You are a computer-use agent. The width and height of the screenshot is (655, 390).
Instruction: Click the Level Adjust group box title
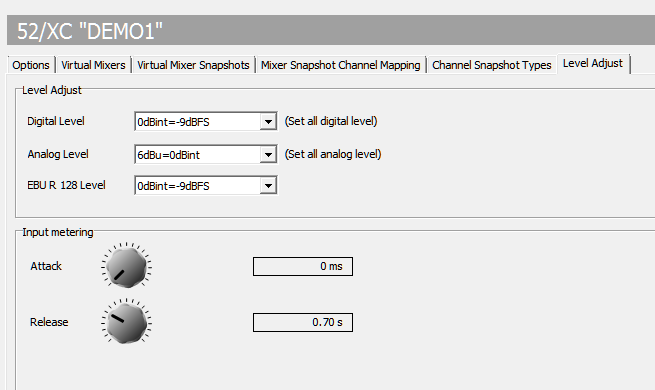[52, 90]
